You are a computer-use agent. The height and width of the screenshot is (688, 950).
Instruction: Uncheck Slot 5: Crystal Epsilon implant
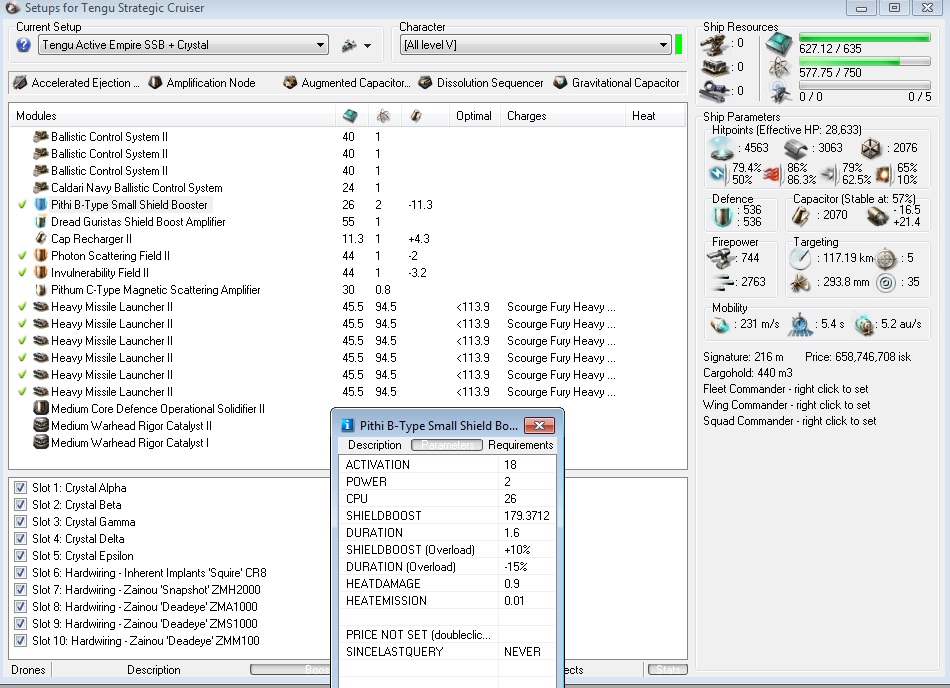(20, 555)
